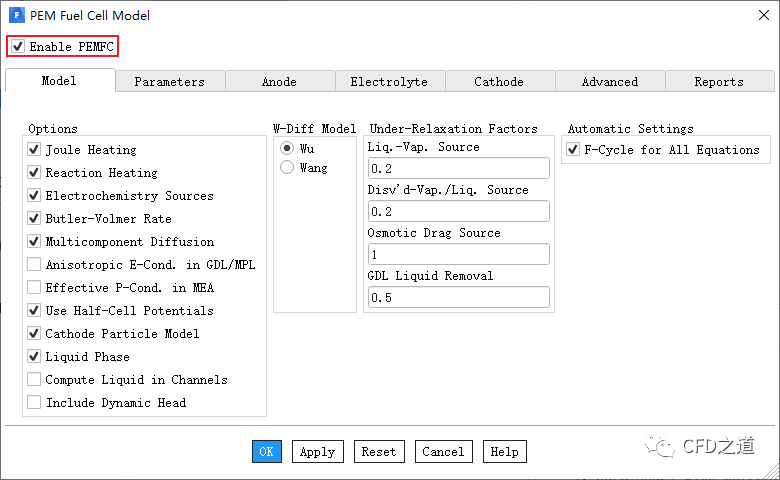Image resolution: width=780 pixels, height=480 pixels.
Task: Choose the Wu W-Diff model radio button
Action: 287,148
